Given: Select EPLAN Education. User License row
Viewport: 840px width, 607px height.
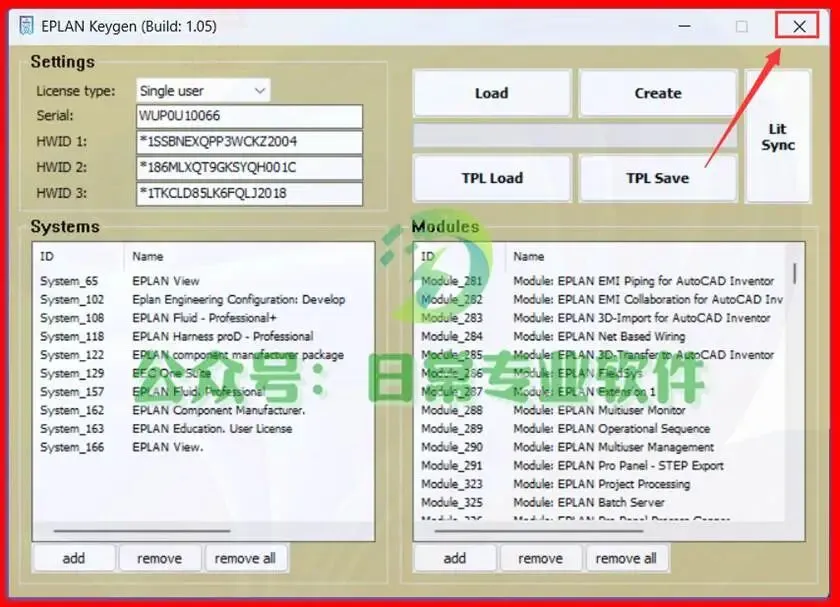Looking at the screenshot, I should (x=203, y=429).
